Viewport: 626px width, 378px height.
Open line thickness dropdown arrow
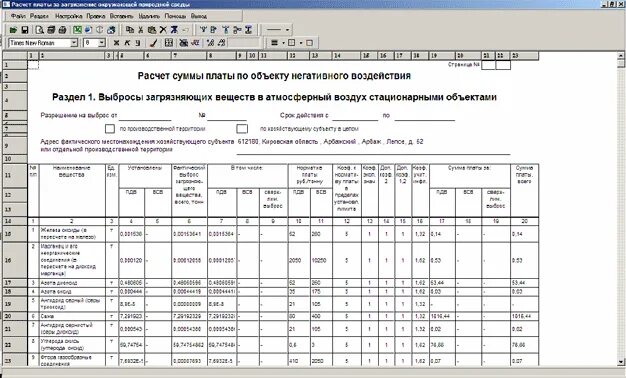point(283,43)
